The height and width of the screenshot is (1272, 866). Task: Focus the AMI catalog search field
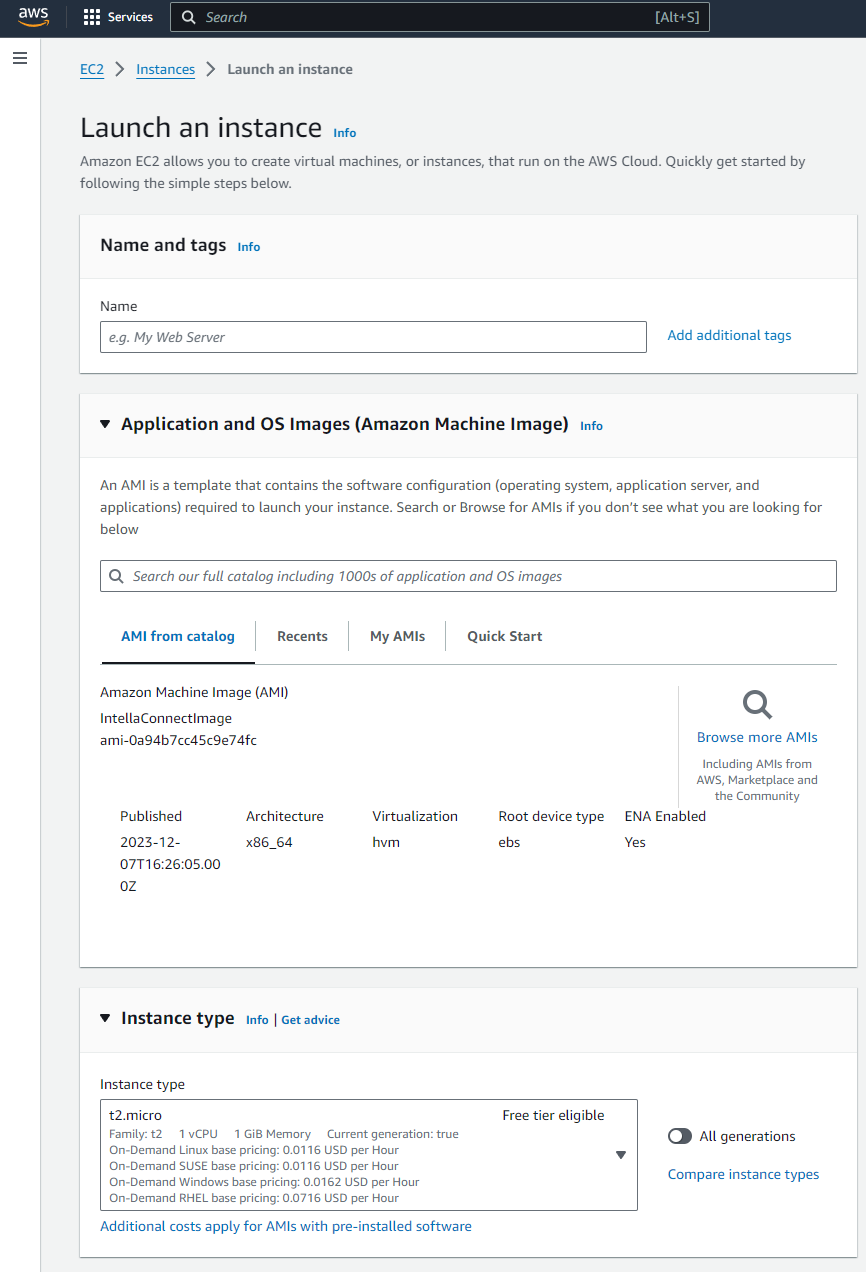coord(468,576)
